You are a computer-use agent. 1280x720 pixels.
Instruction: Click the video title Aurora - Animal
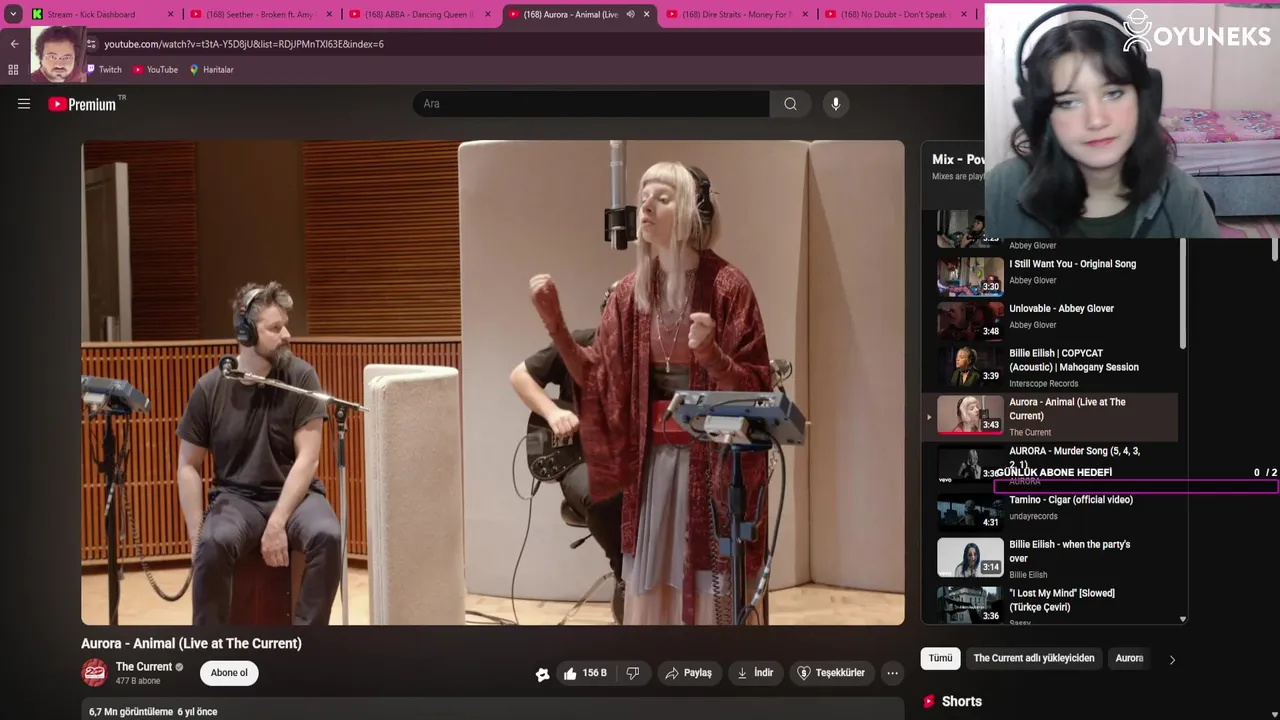(x=191, y=644)
